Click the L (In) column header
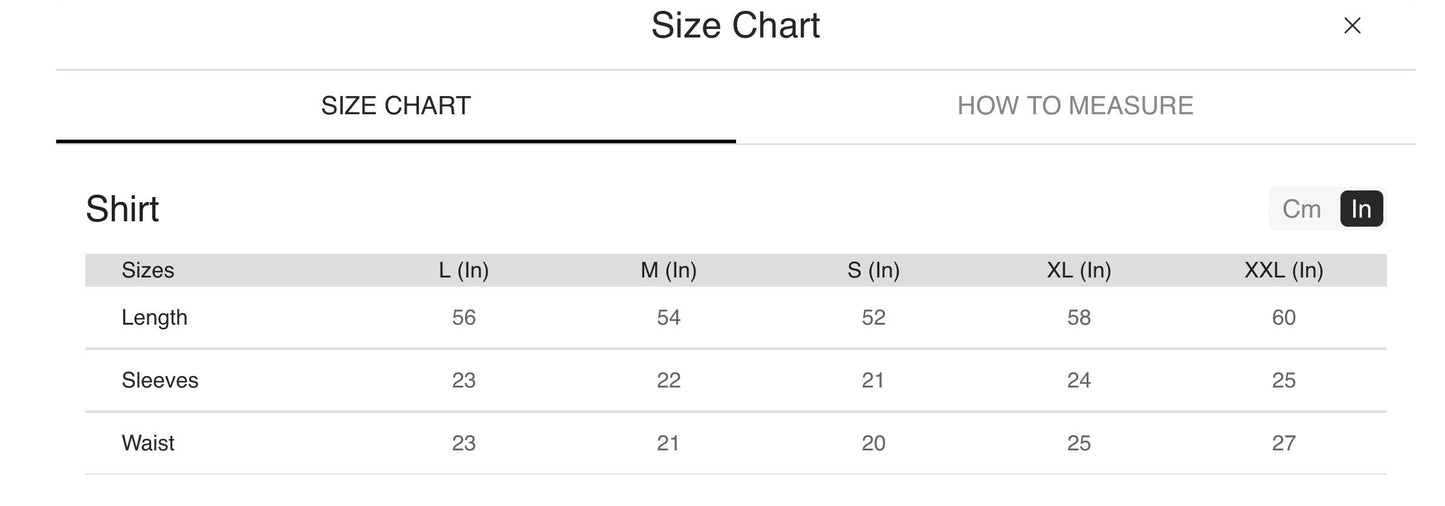Viewport: 1445px width, 506px height. (464, 270)
